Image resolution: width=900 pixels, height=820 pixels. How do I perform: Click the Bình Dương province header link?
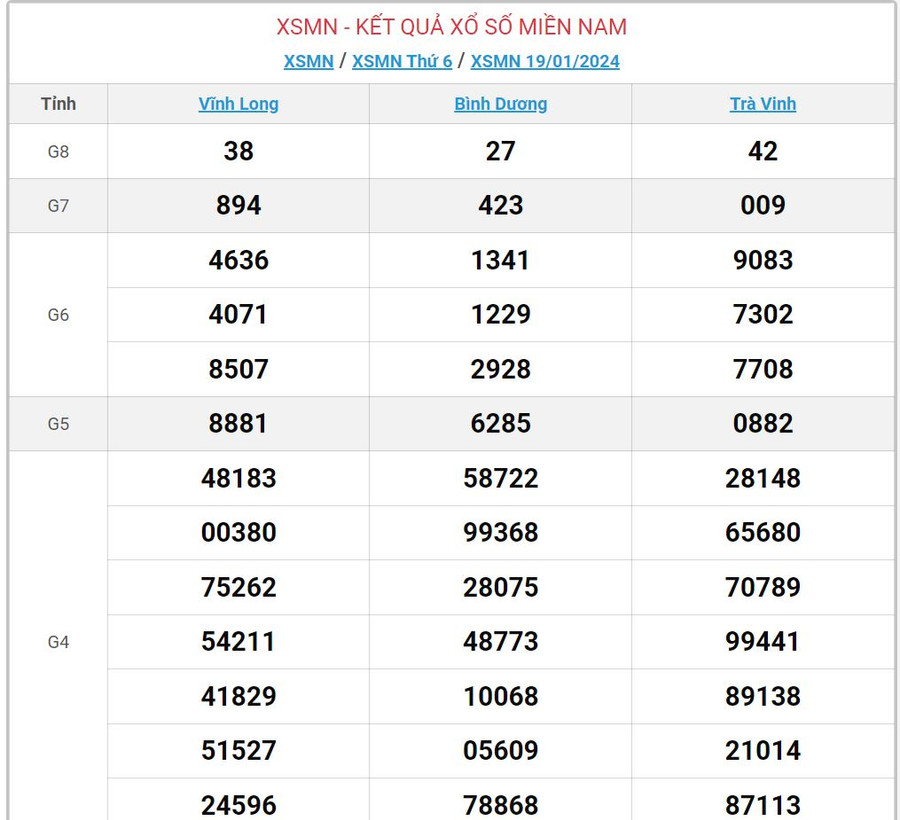[500, 104]
